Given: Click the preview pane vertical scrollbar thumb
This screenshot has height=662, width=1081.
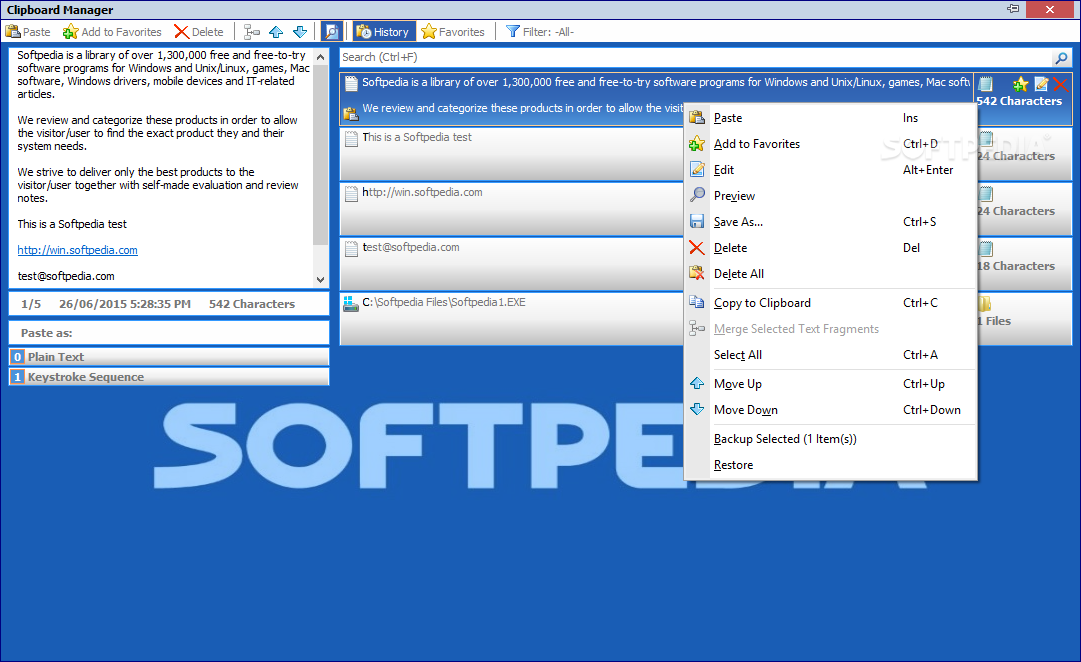Looking at the screenshot, I should pos(321,155).
